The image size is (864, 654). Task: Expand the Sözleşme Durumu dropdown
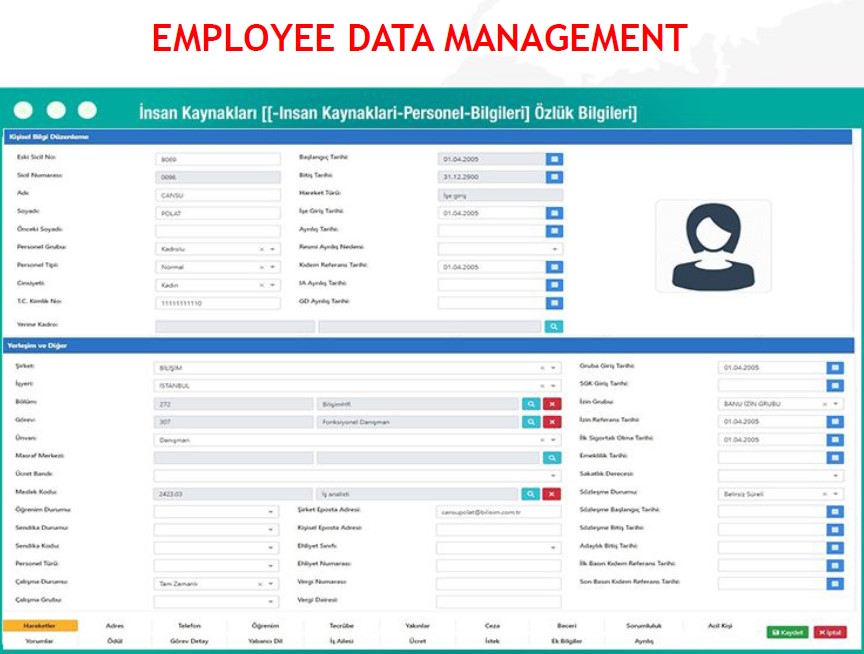tap(836, 494)
